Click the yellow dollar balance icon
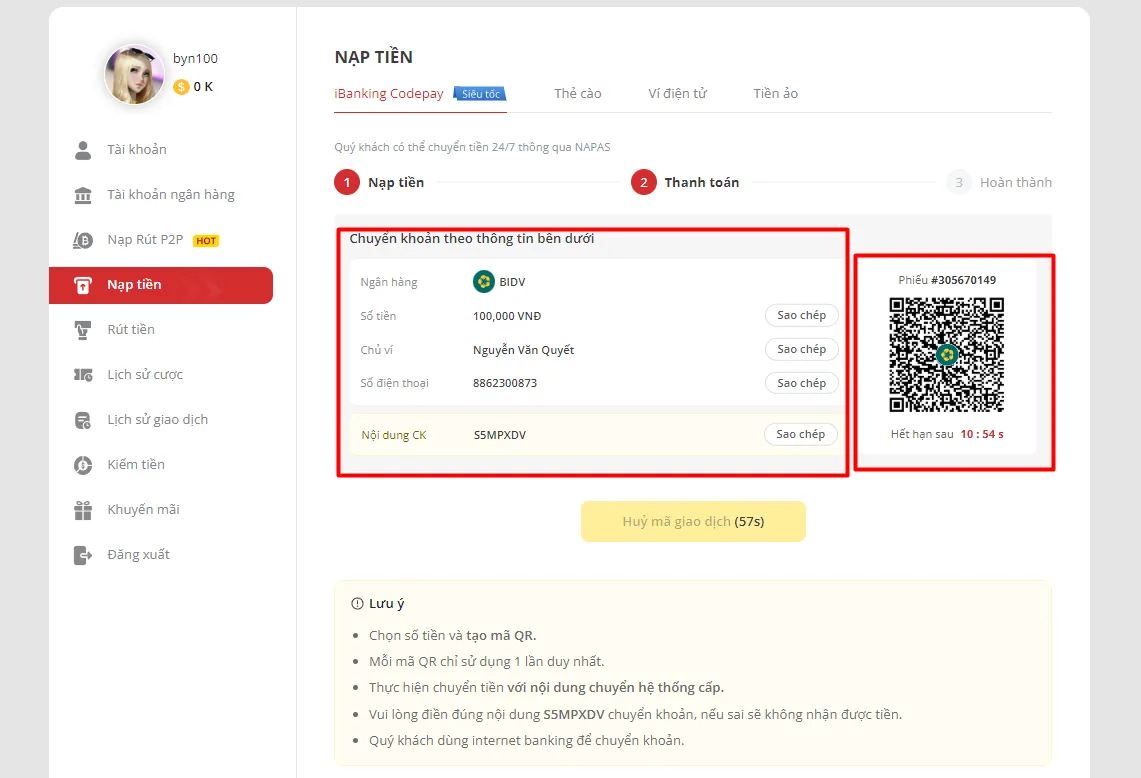The height and width of the screenshot is (778, 1141). coord(180,87)
